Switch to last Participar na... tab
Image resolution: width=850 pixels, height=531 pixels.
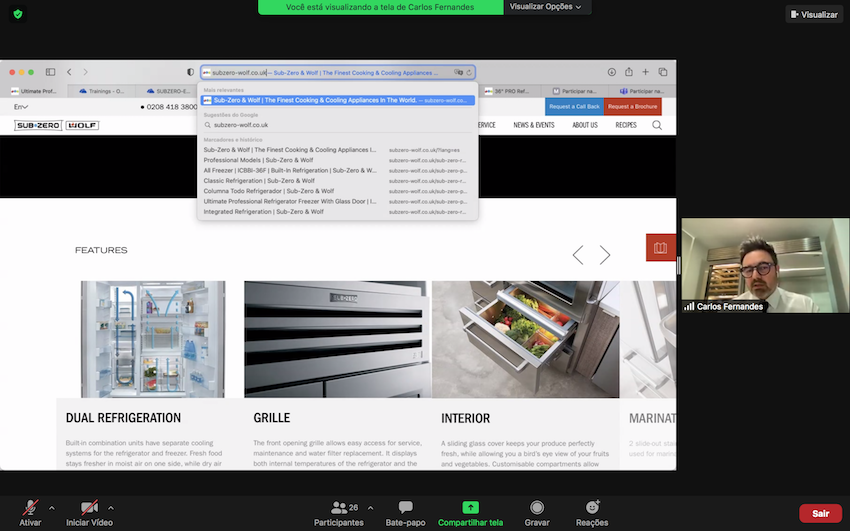pyautogui.click(x=642, y=91)
